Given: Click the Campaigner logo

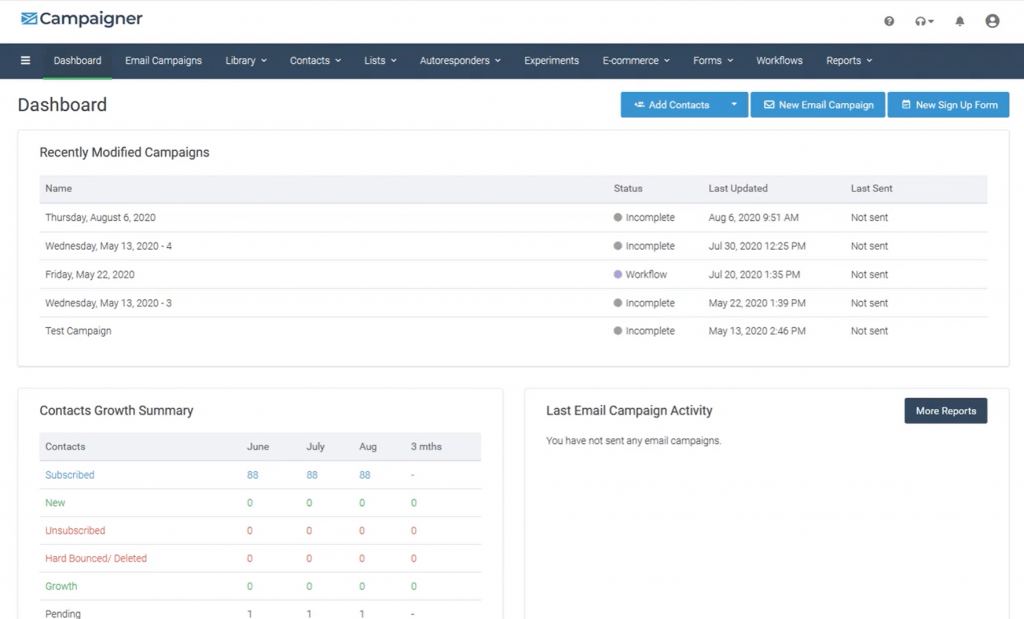Looking at the screenshot, I should point(82,19).
